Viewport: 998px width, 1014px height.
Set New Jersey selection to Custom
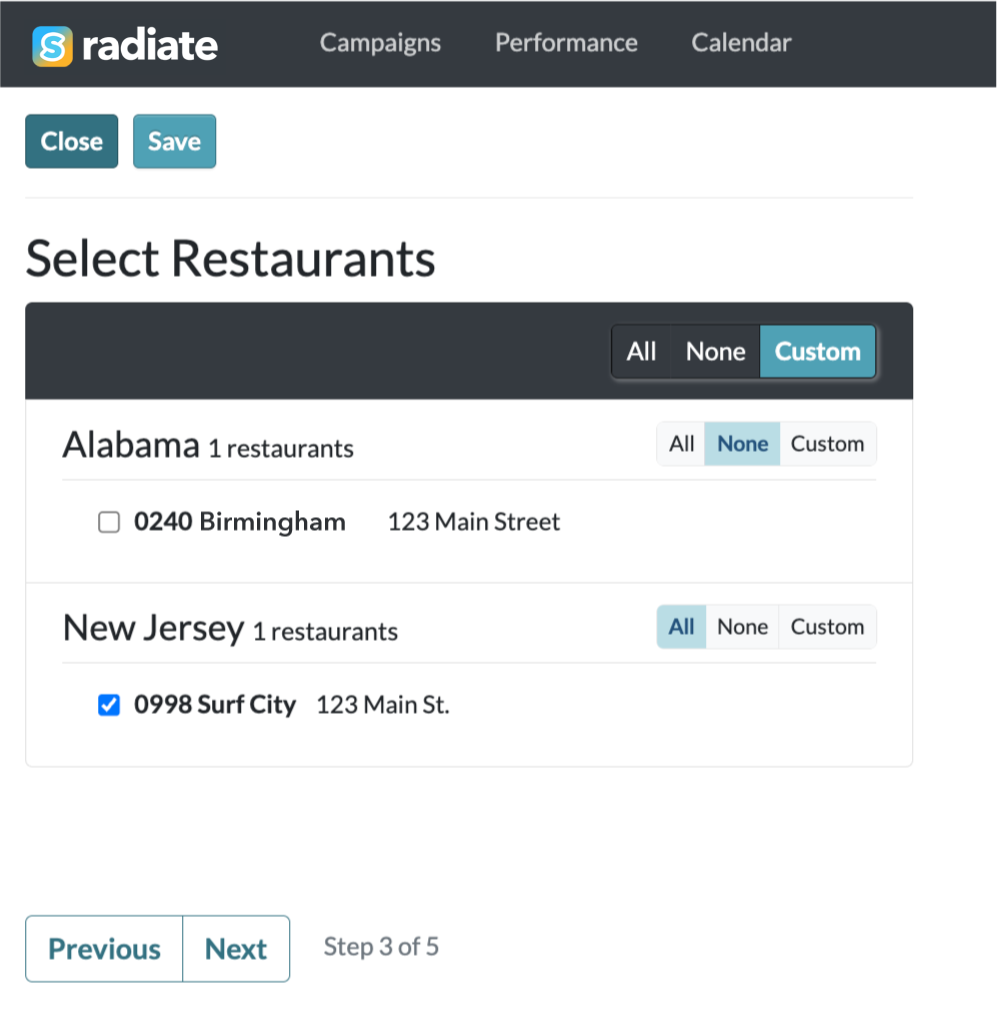827,627
